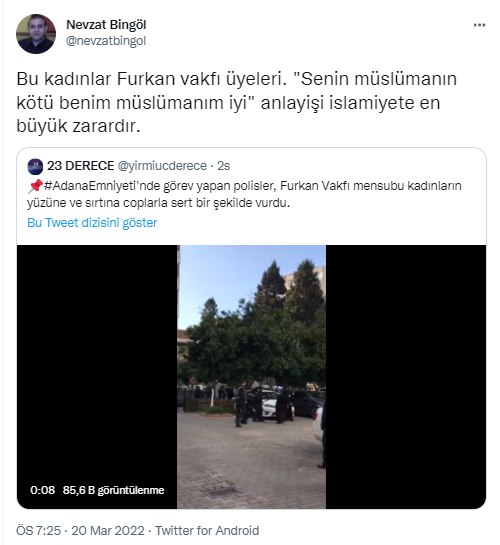Play the embedded video
This screenshot has width=500, height=545.
click(252, 377)
